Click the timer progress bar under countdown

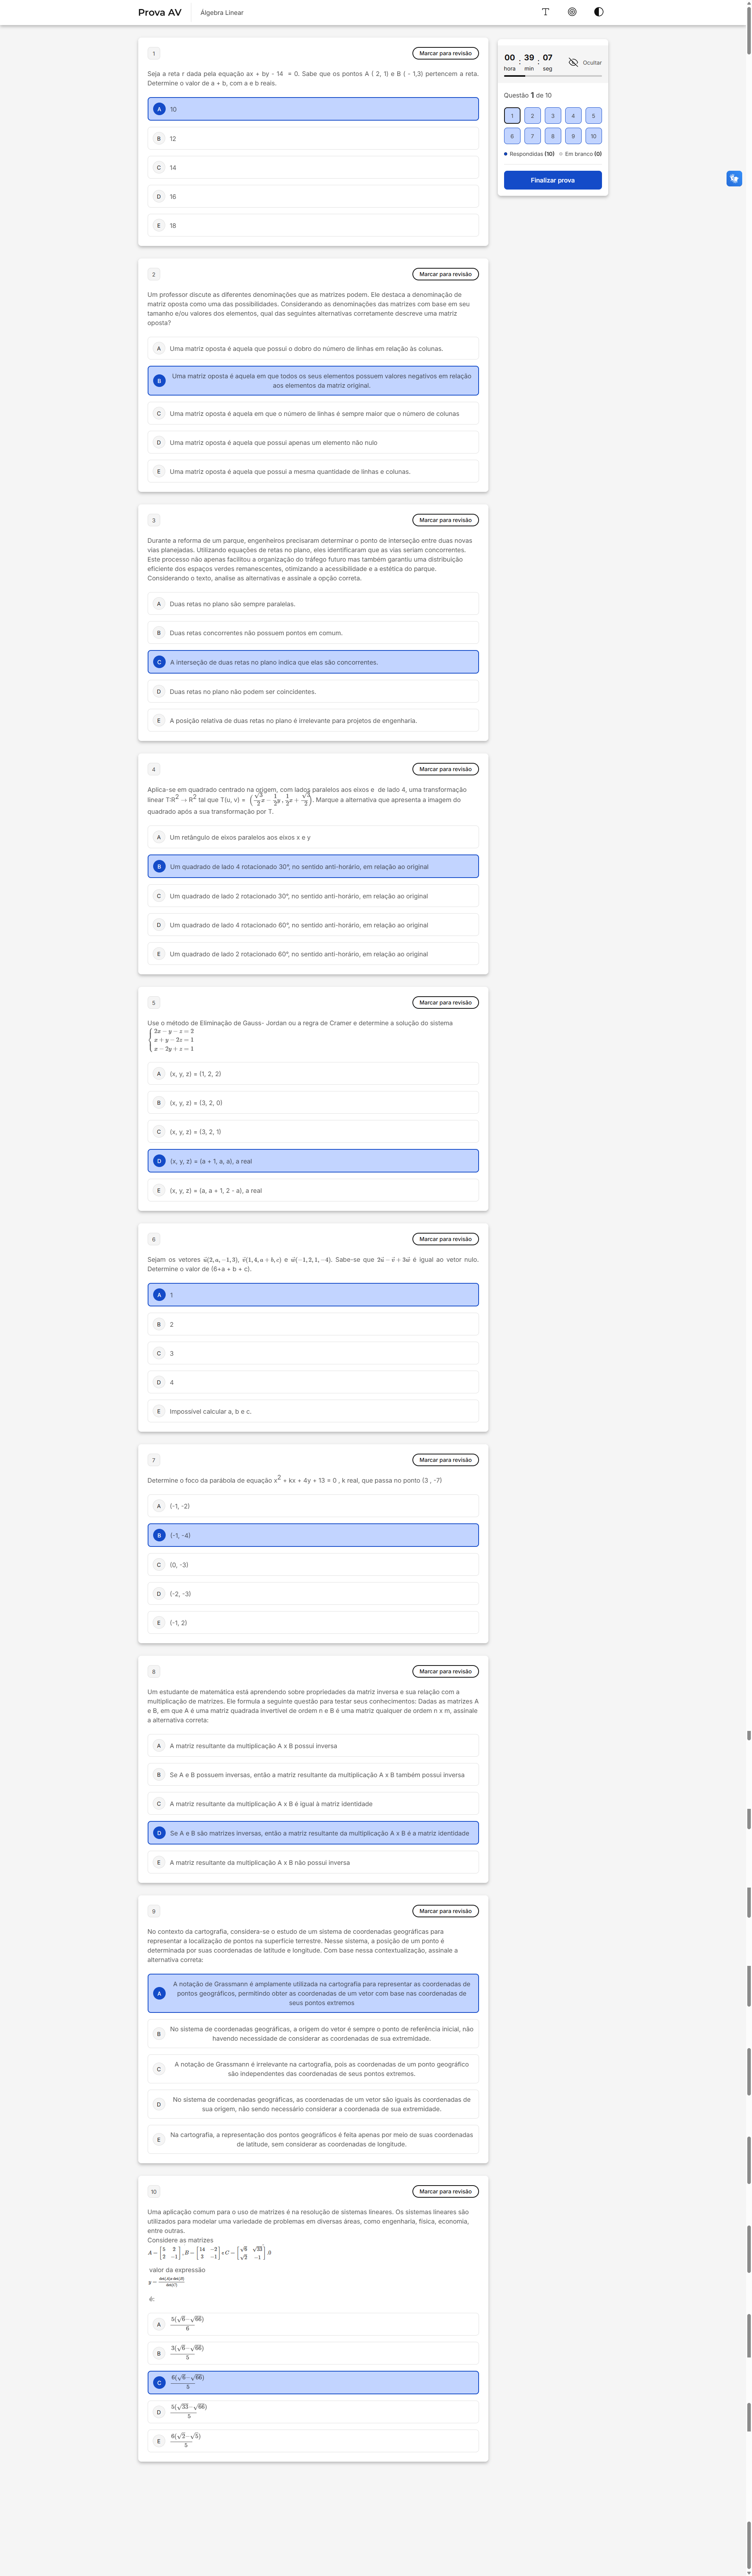pos(553,75)
